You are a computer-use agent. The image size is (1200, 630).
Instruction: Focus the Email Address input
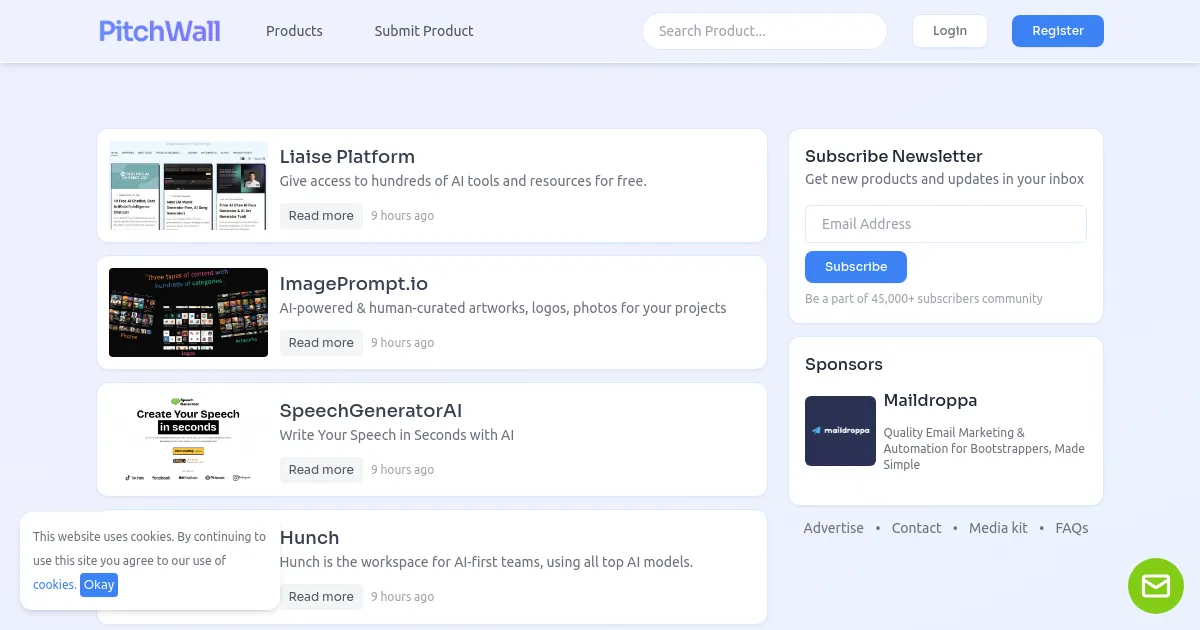(945, 224)
